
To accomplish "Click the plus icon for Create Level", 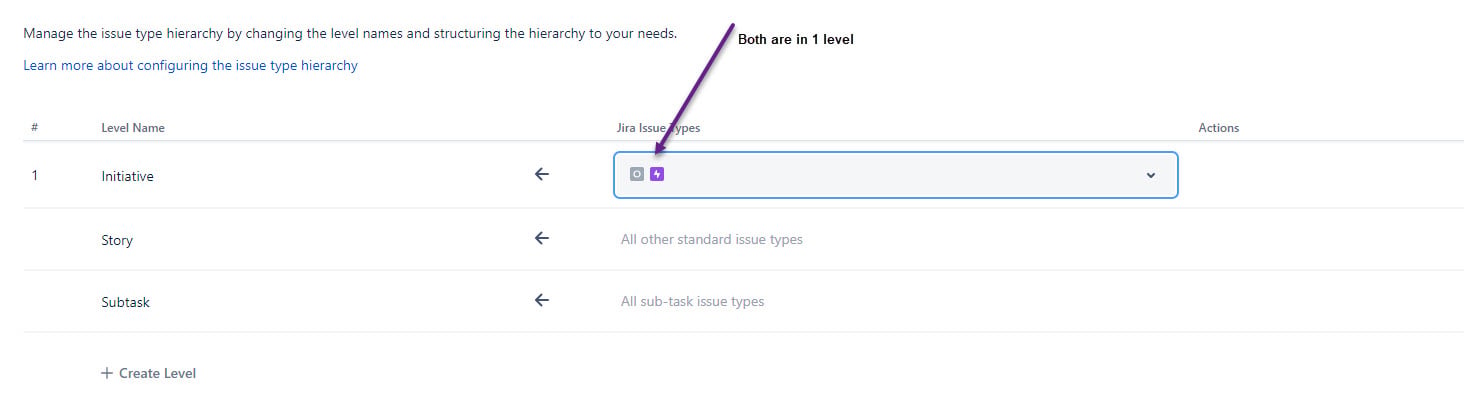I will pyautogui.click(x=107, y=373).
